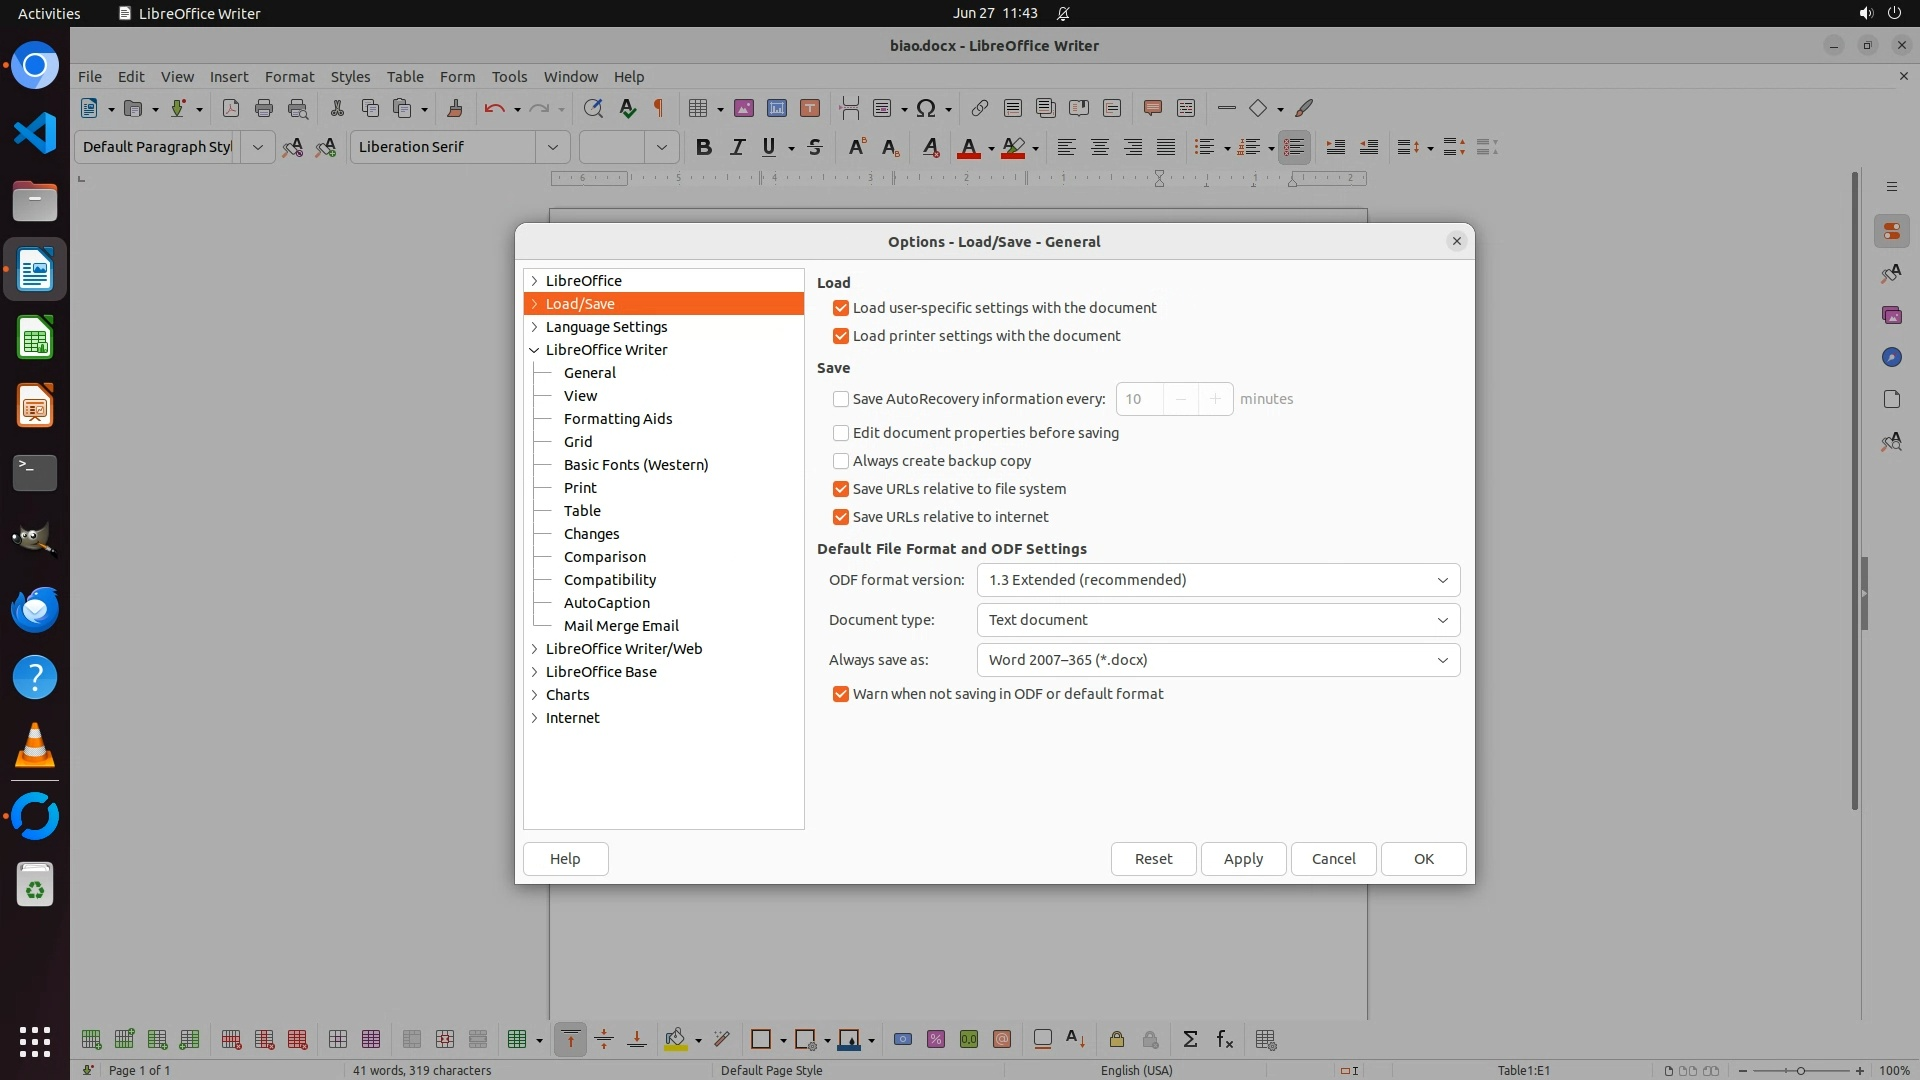
Task: Open the sidebar Gallery panel icon
Action: tap(1891, 315)
